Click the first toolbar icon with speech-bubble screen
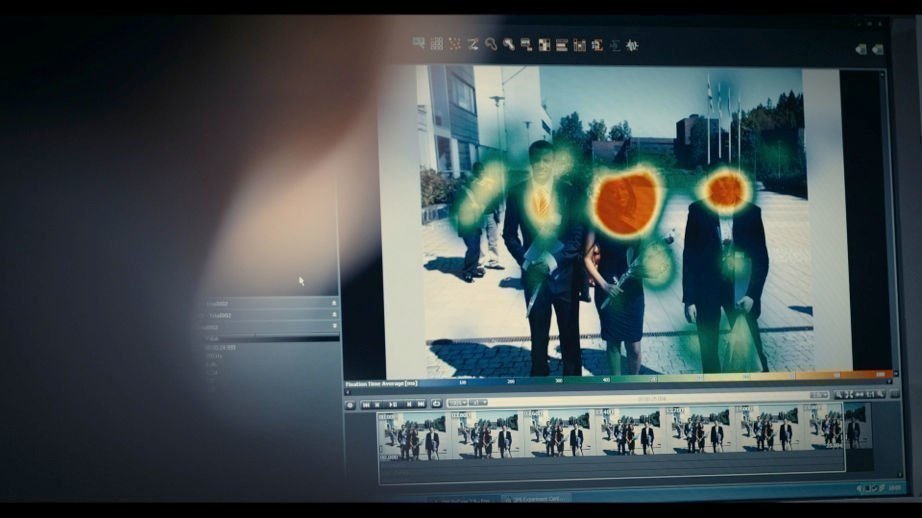Screen dimensions: 922x518 click(419, 43)
